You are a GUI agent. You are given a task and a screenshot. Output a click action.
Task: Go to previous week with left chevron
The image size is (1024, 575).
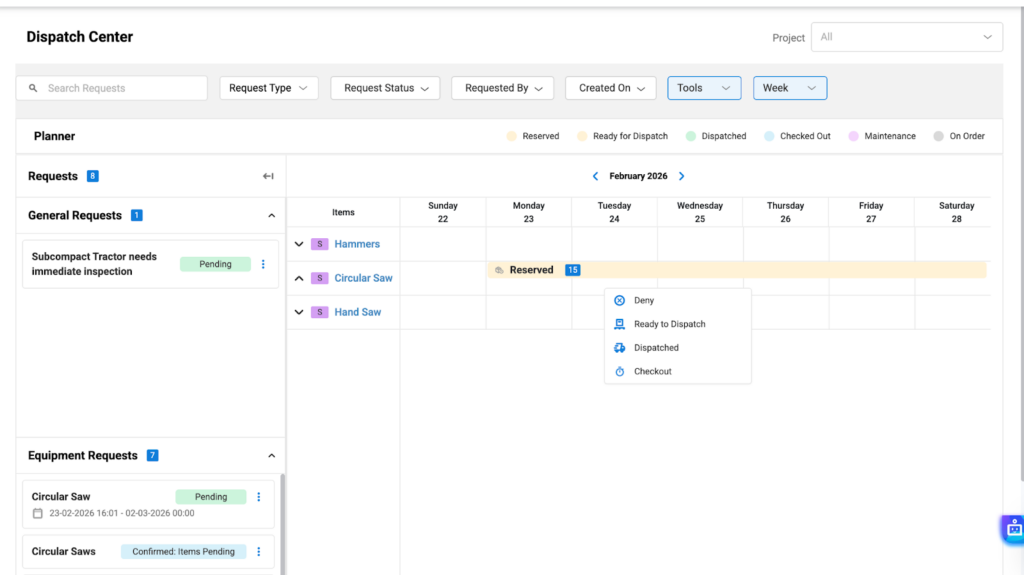596,176
